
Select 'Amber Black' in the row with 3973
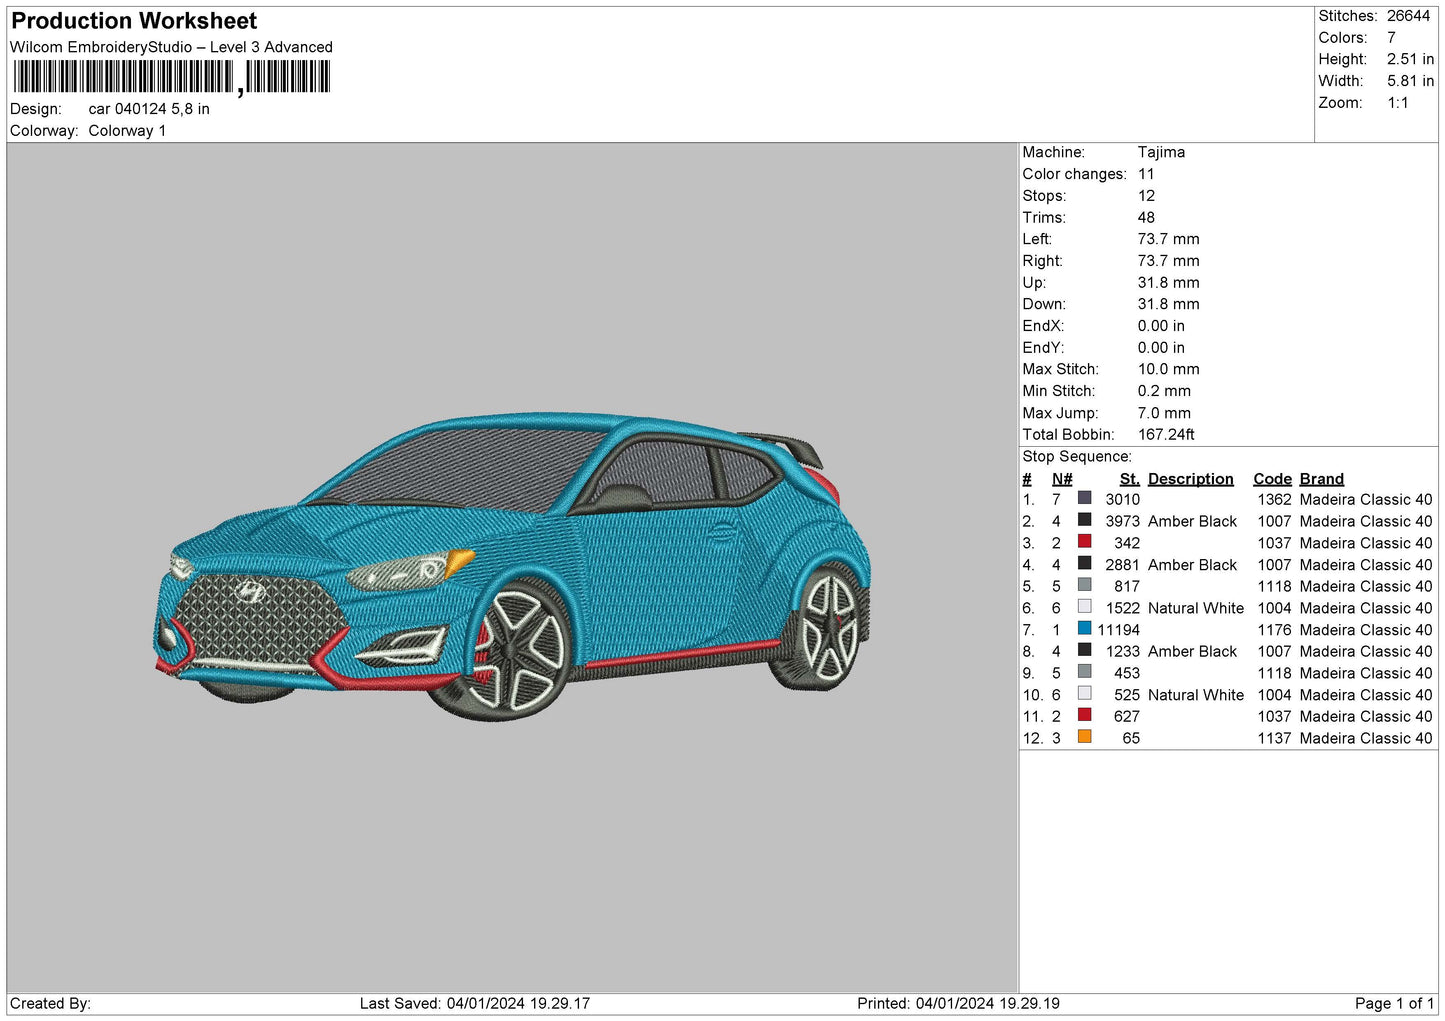(x=1192, y=522)
